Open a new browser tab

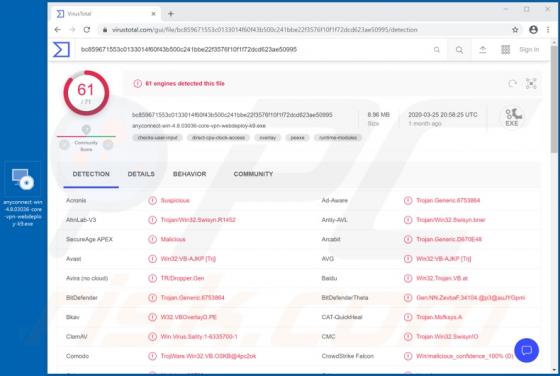point(171,14)
